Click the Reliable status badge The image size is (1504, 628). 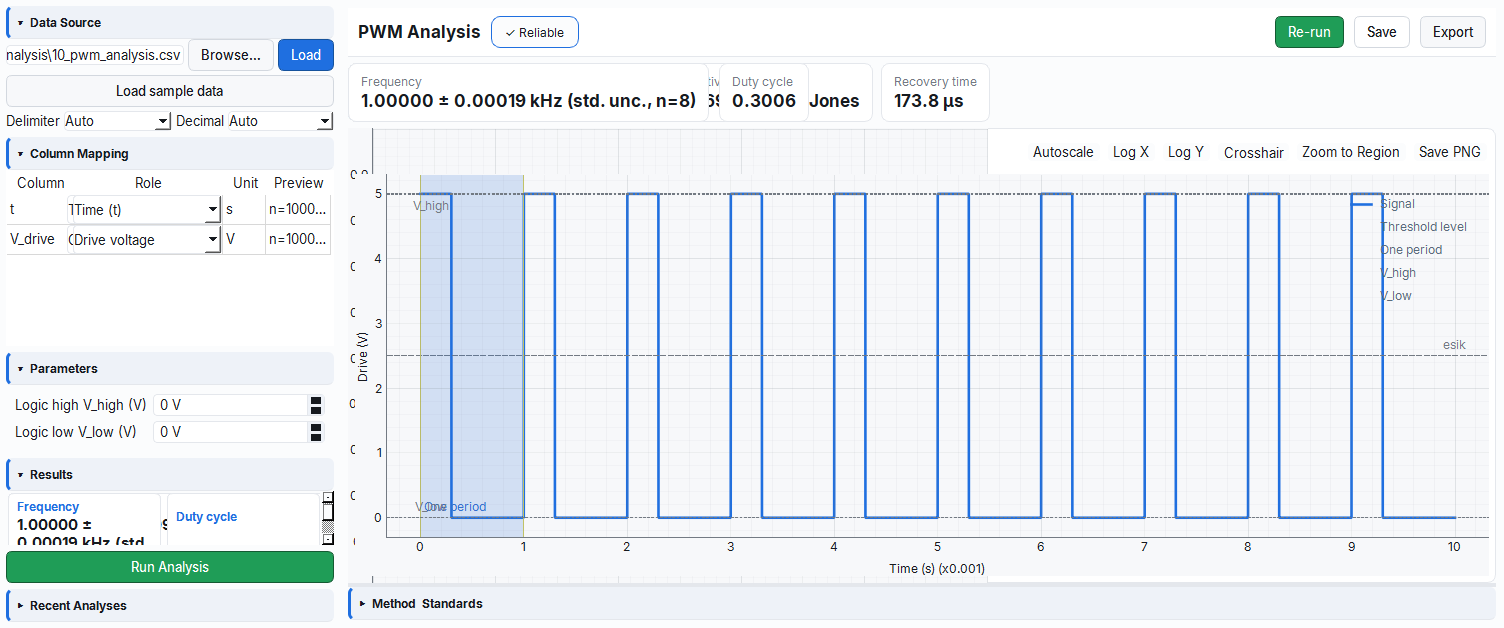pyautogui.click(x=535, y=32)
